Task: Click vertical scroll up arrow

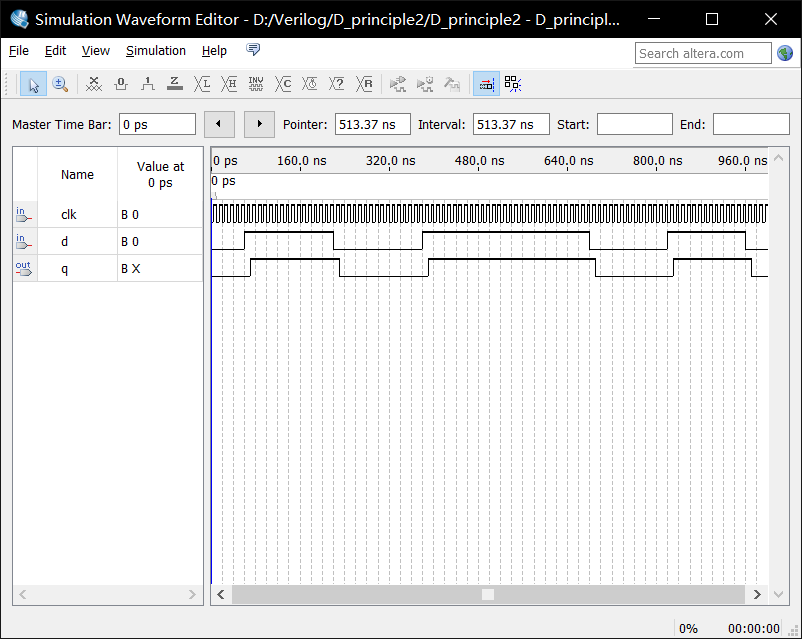Action: 778,158
